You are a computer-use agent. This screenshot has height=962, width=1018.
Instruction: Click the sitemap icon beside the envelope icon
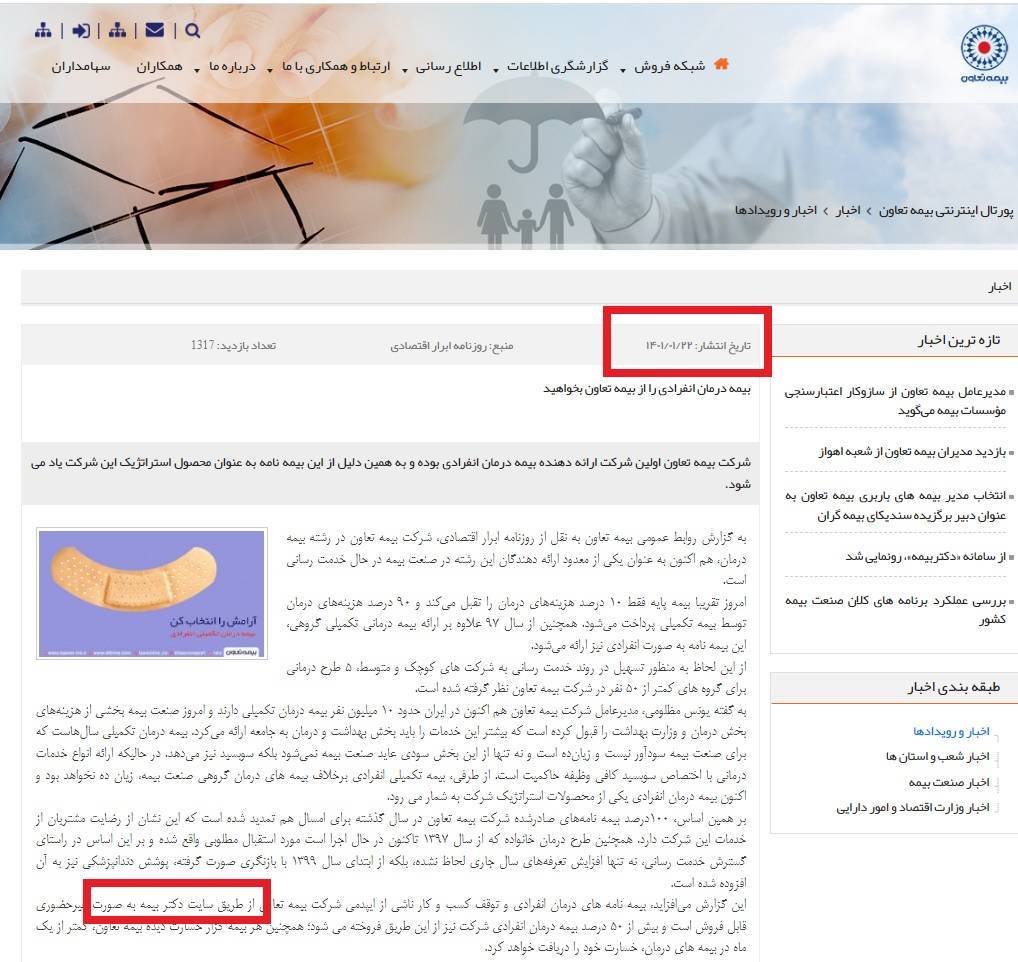pos(118,30)
